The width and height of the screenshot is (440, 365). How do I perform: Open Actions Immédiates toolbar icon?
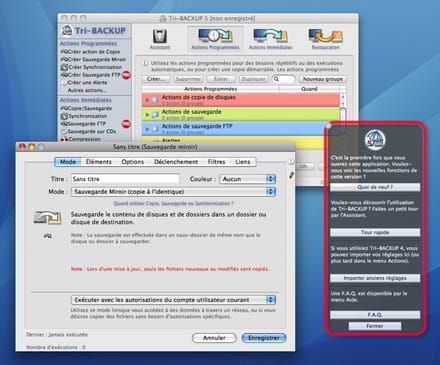pos(270,39)
